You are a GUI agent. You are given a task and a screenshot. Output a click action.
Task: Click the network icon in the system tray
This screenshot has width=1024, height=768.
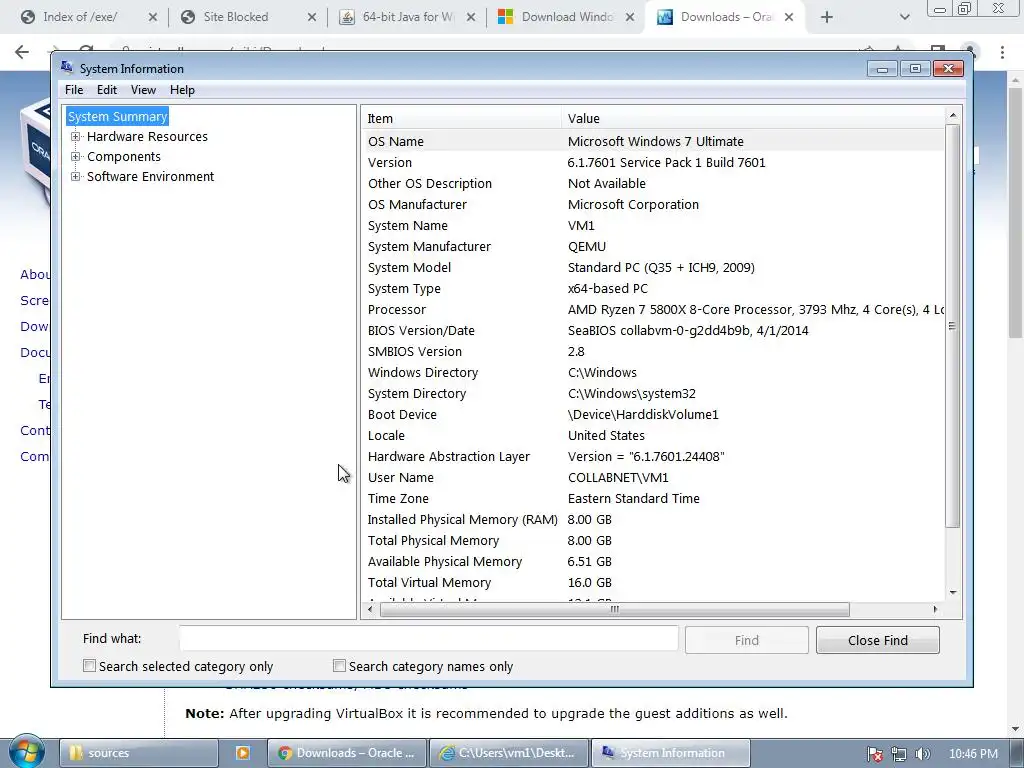[899, 754]
